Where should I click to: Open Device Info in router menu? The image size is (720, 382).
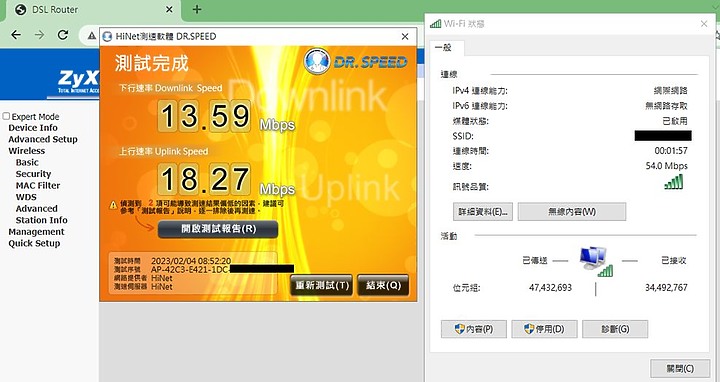(x=33, y=128)
